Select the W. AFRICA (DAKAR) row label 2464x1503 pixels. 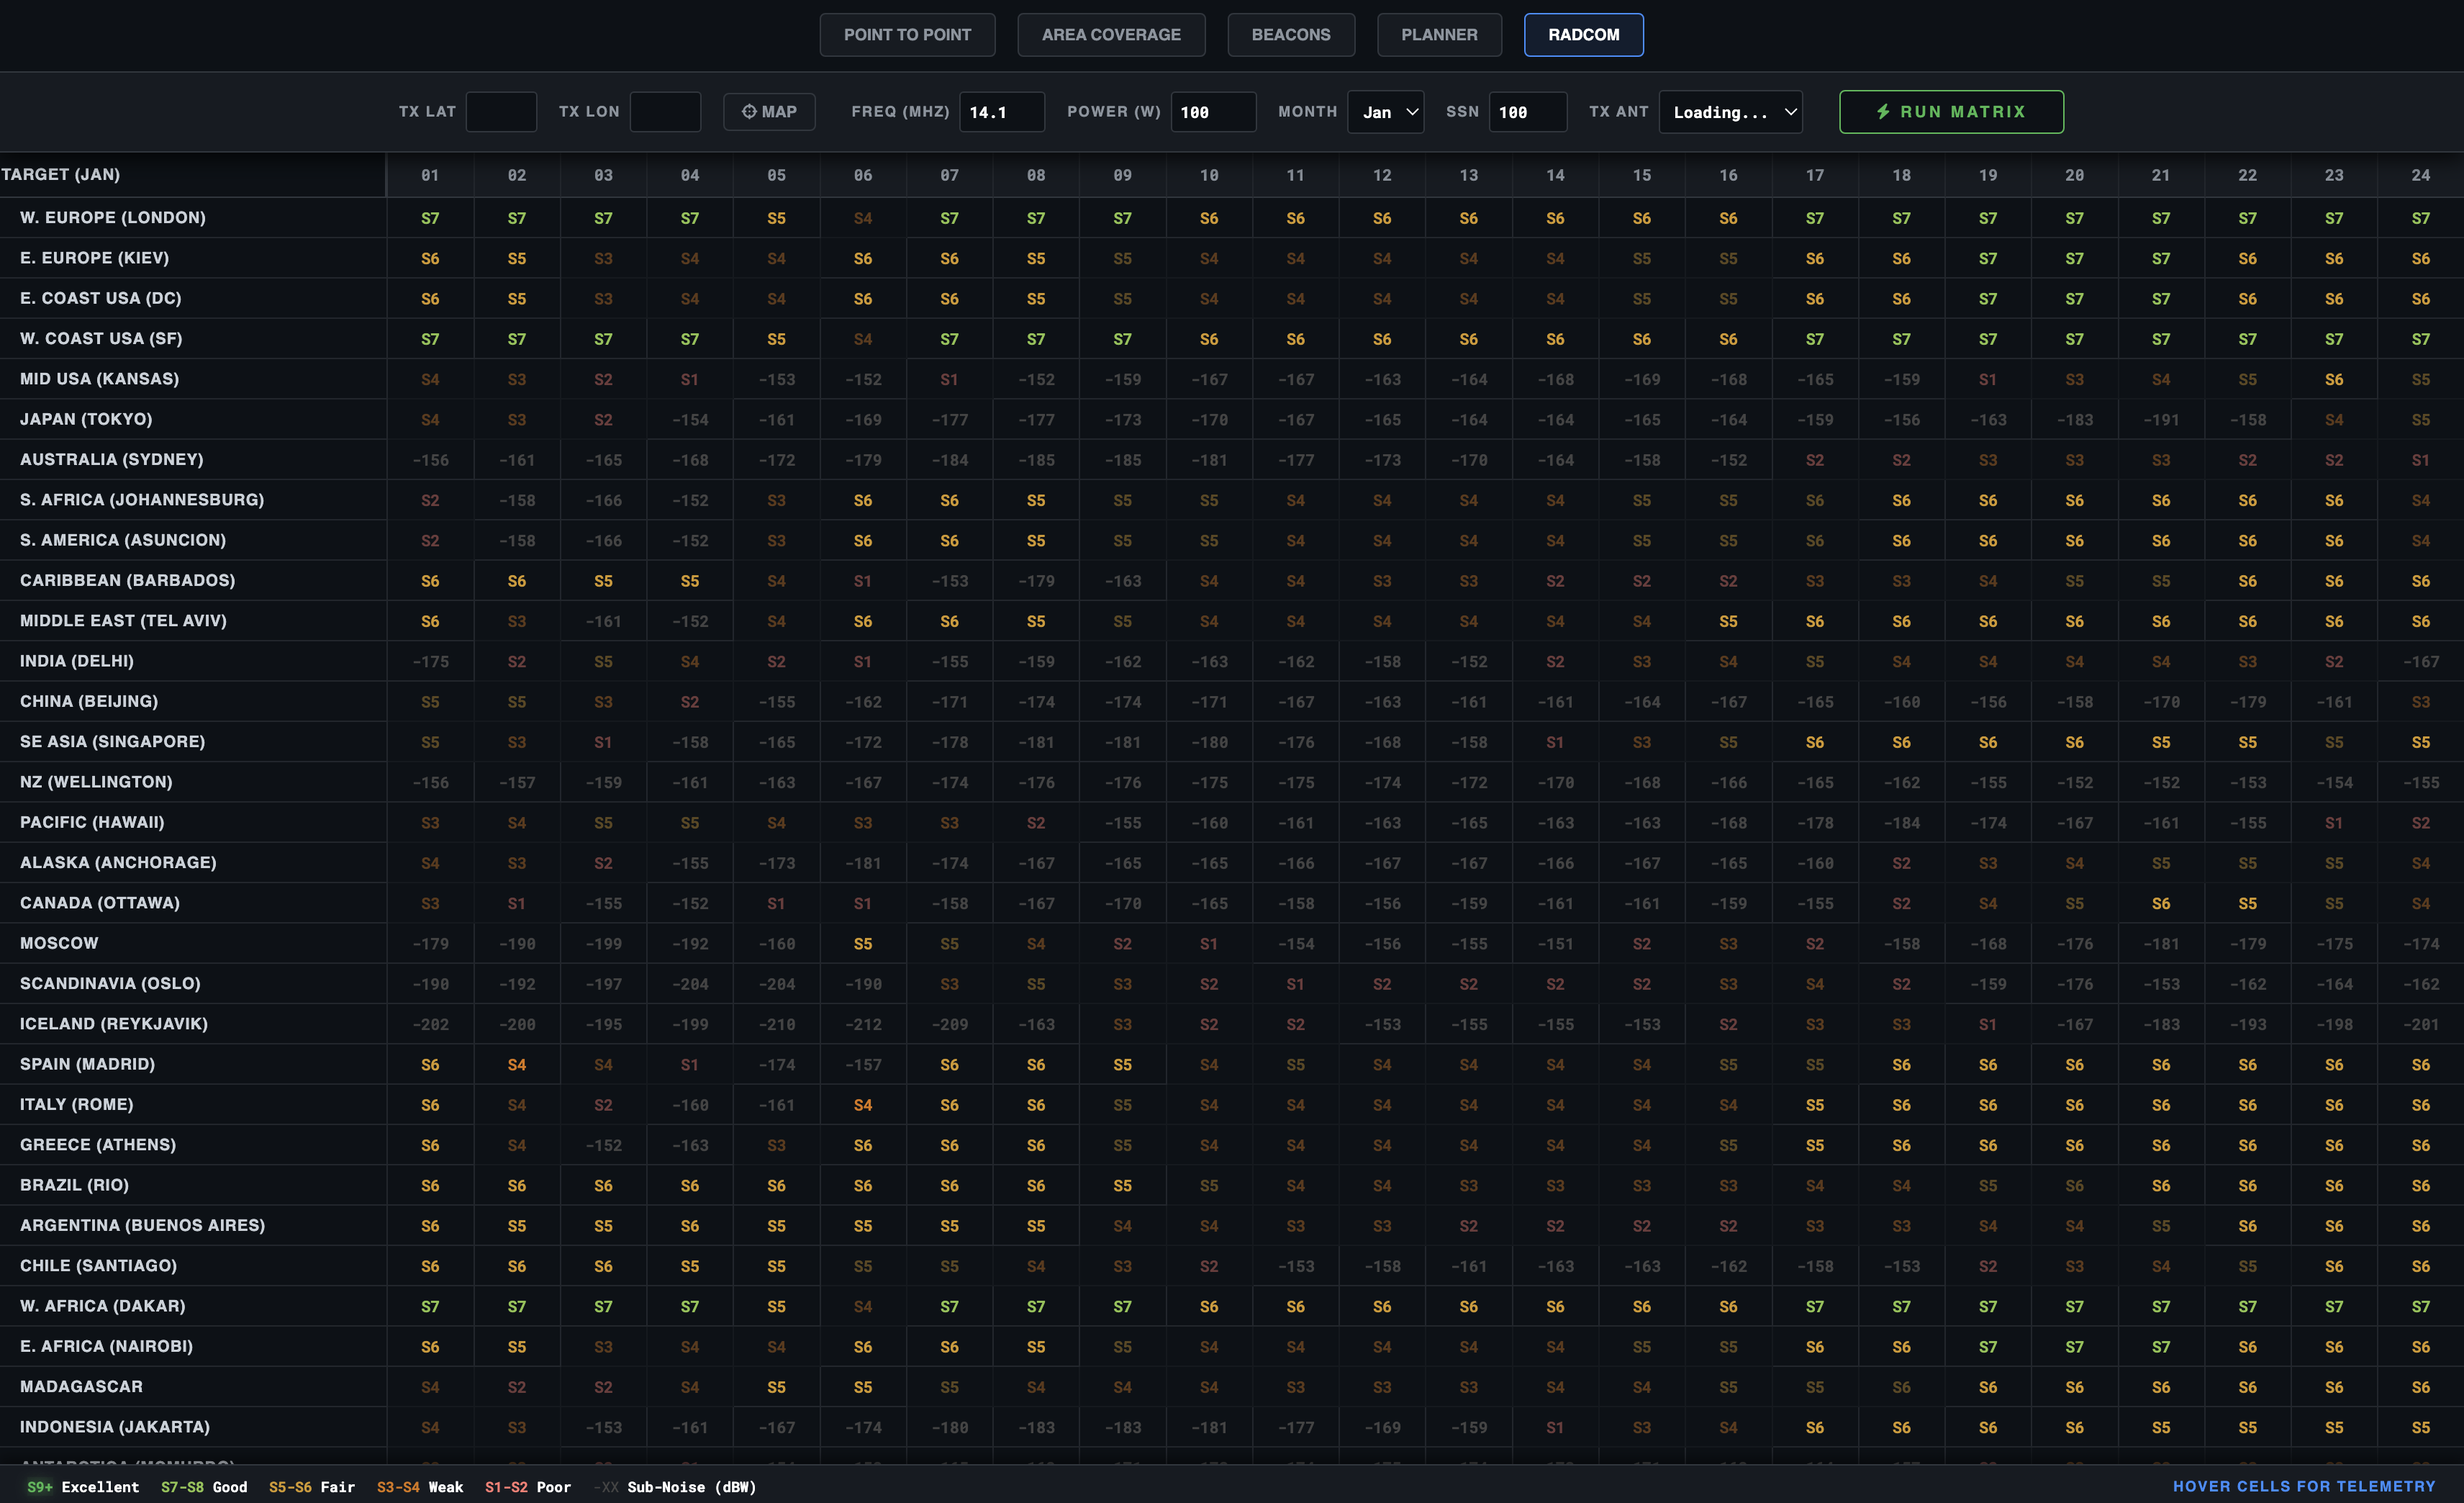(x=102, y=1306)
